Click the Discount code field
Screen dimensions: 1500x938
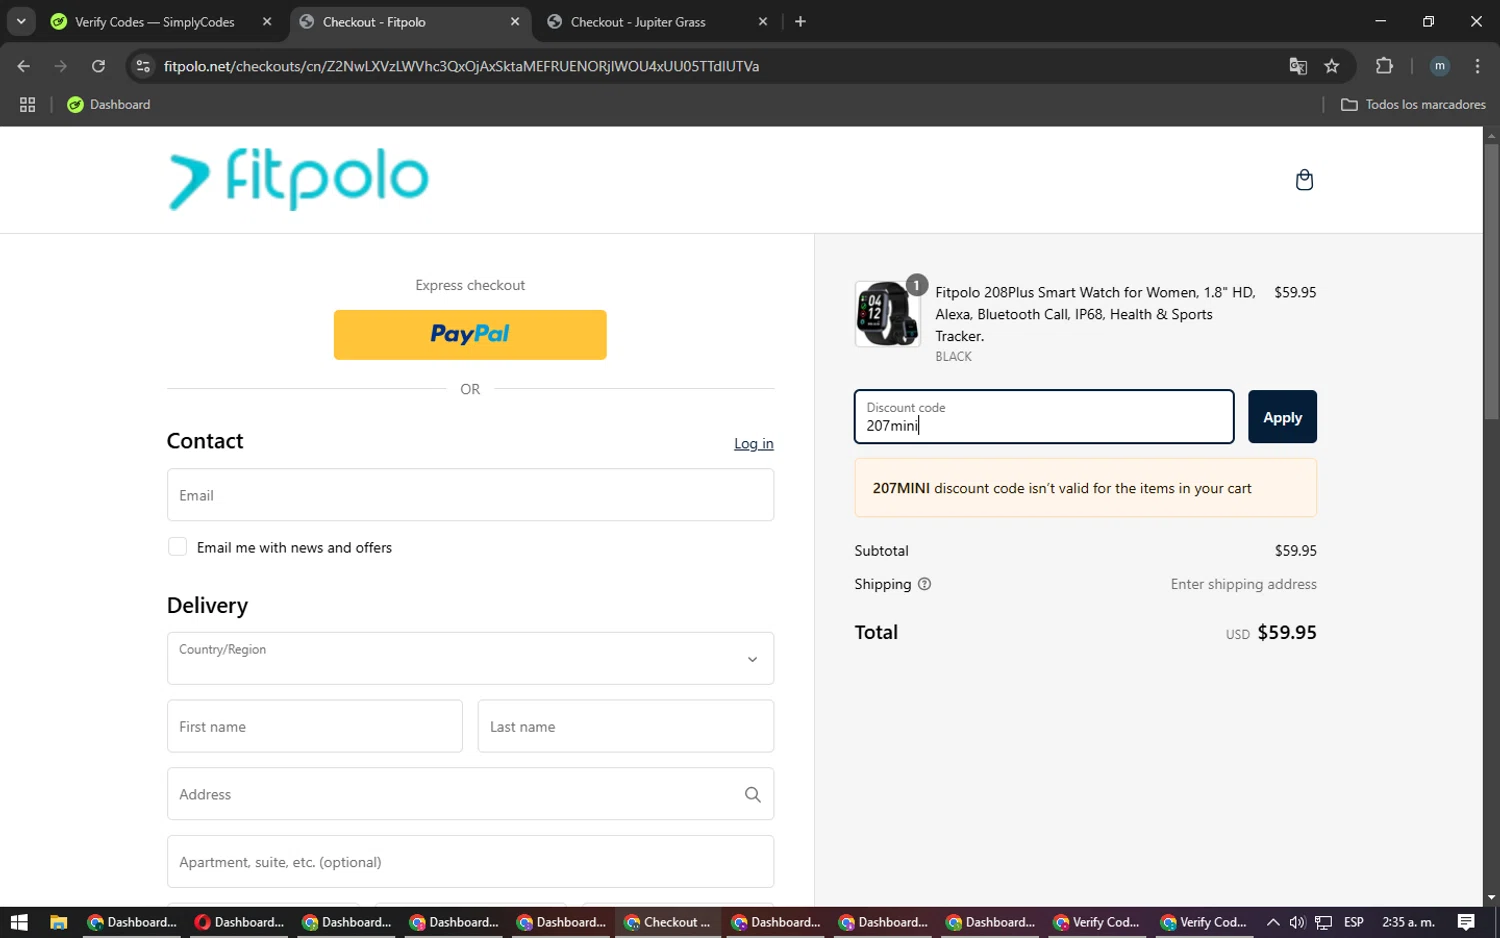(1044, 417)
